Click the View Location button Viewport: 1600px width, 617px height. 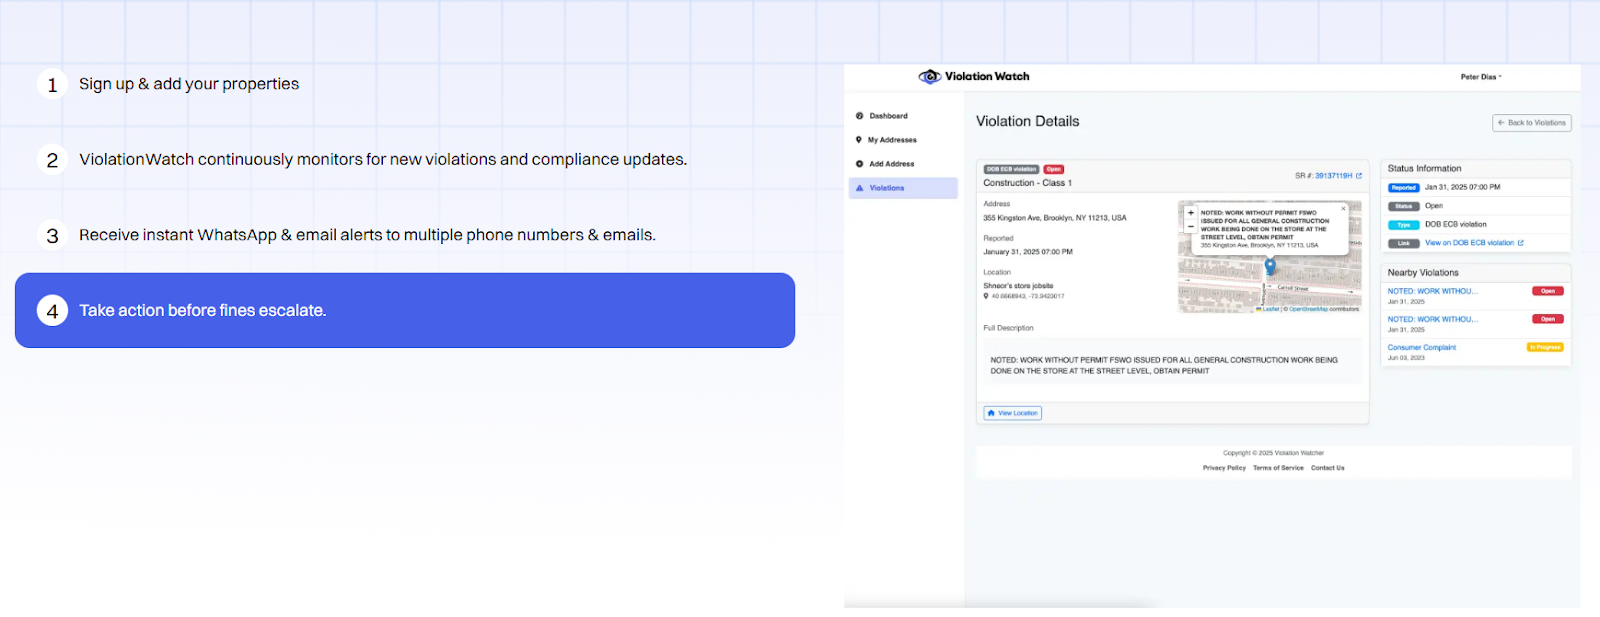point(1012,413)
